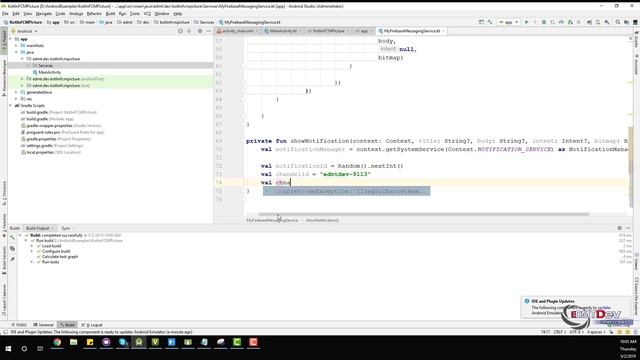
Task: Click the Sync Project with Gradle icon
Action: [x=589, y=22]
